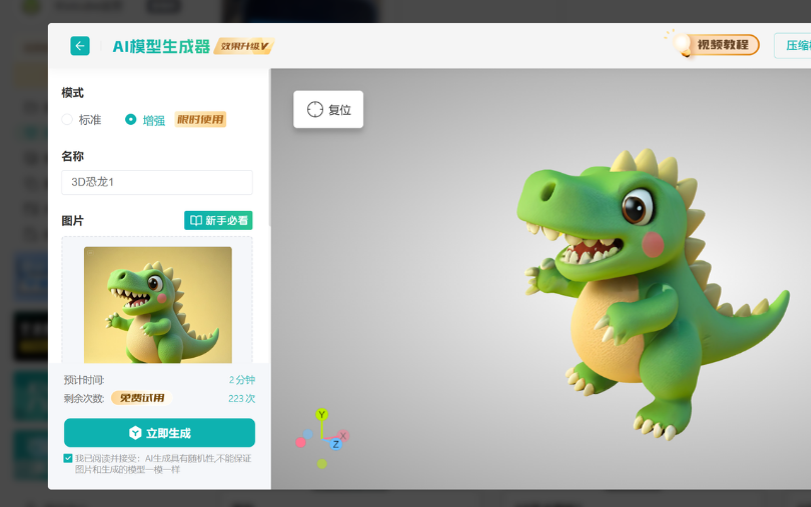
Task: Click the 剩余次数 label
Action: [84, 398]
